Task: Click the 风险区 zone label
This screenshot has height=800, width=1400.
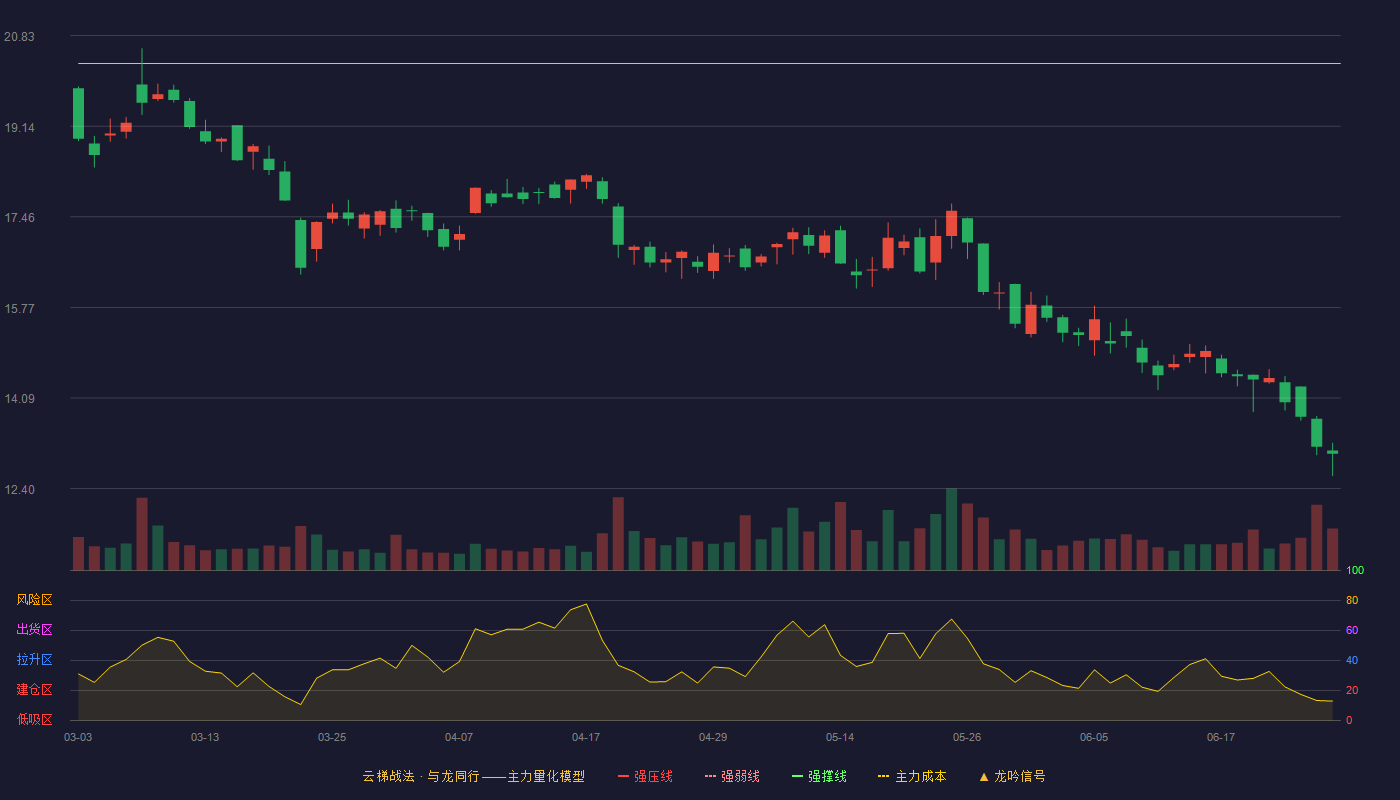Action: (34, 600)
